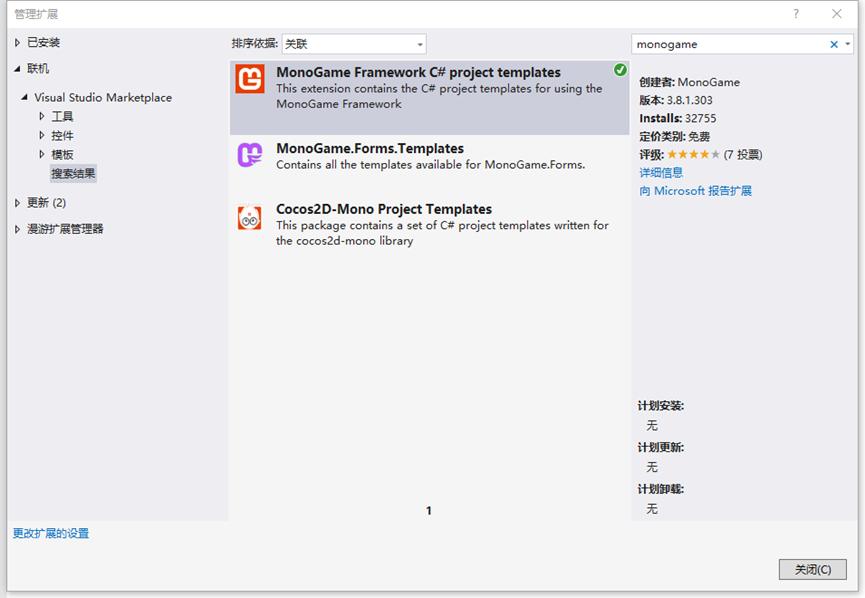The width and height of the screenshot is (865, 598).
Task: Expand the 更新 (2) node
Action: 17,202
